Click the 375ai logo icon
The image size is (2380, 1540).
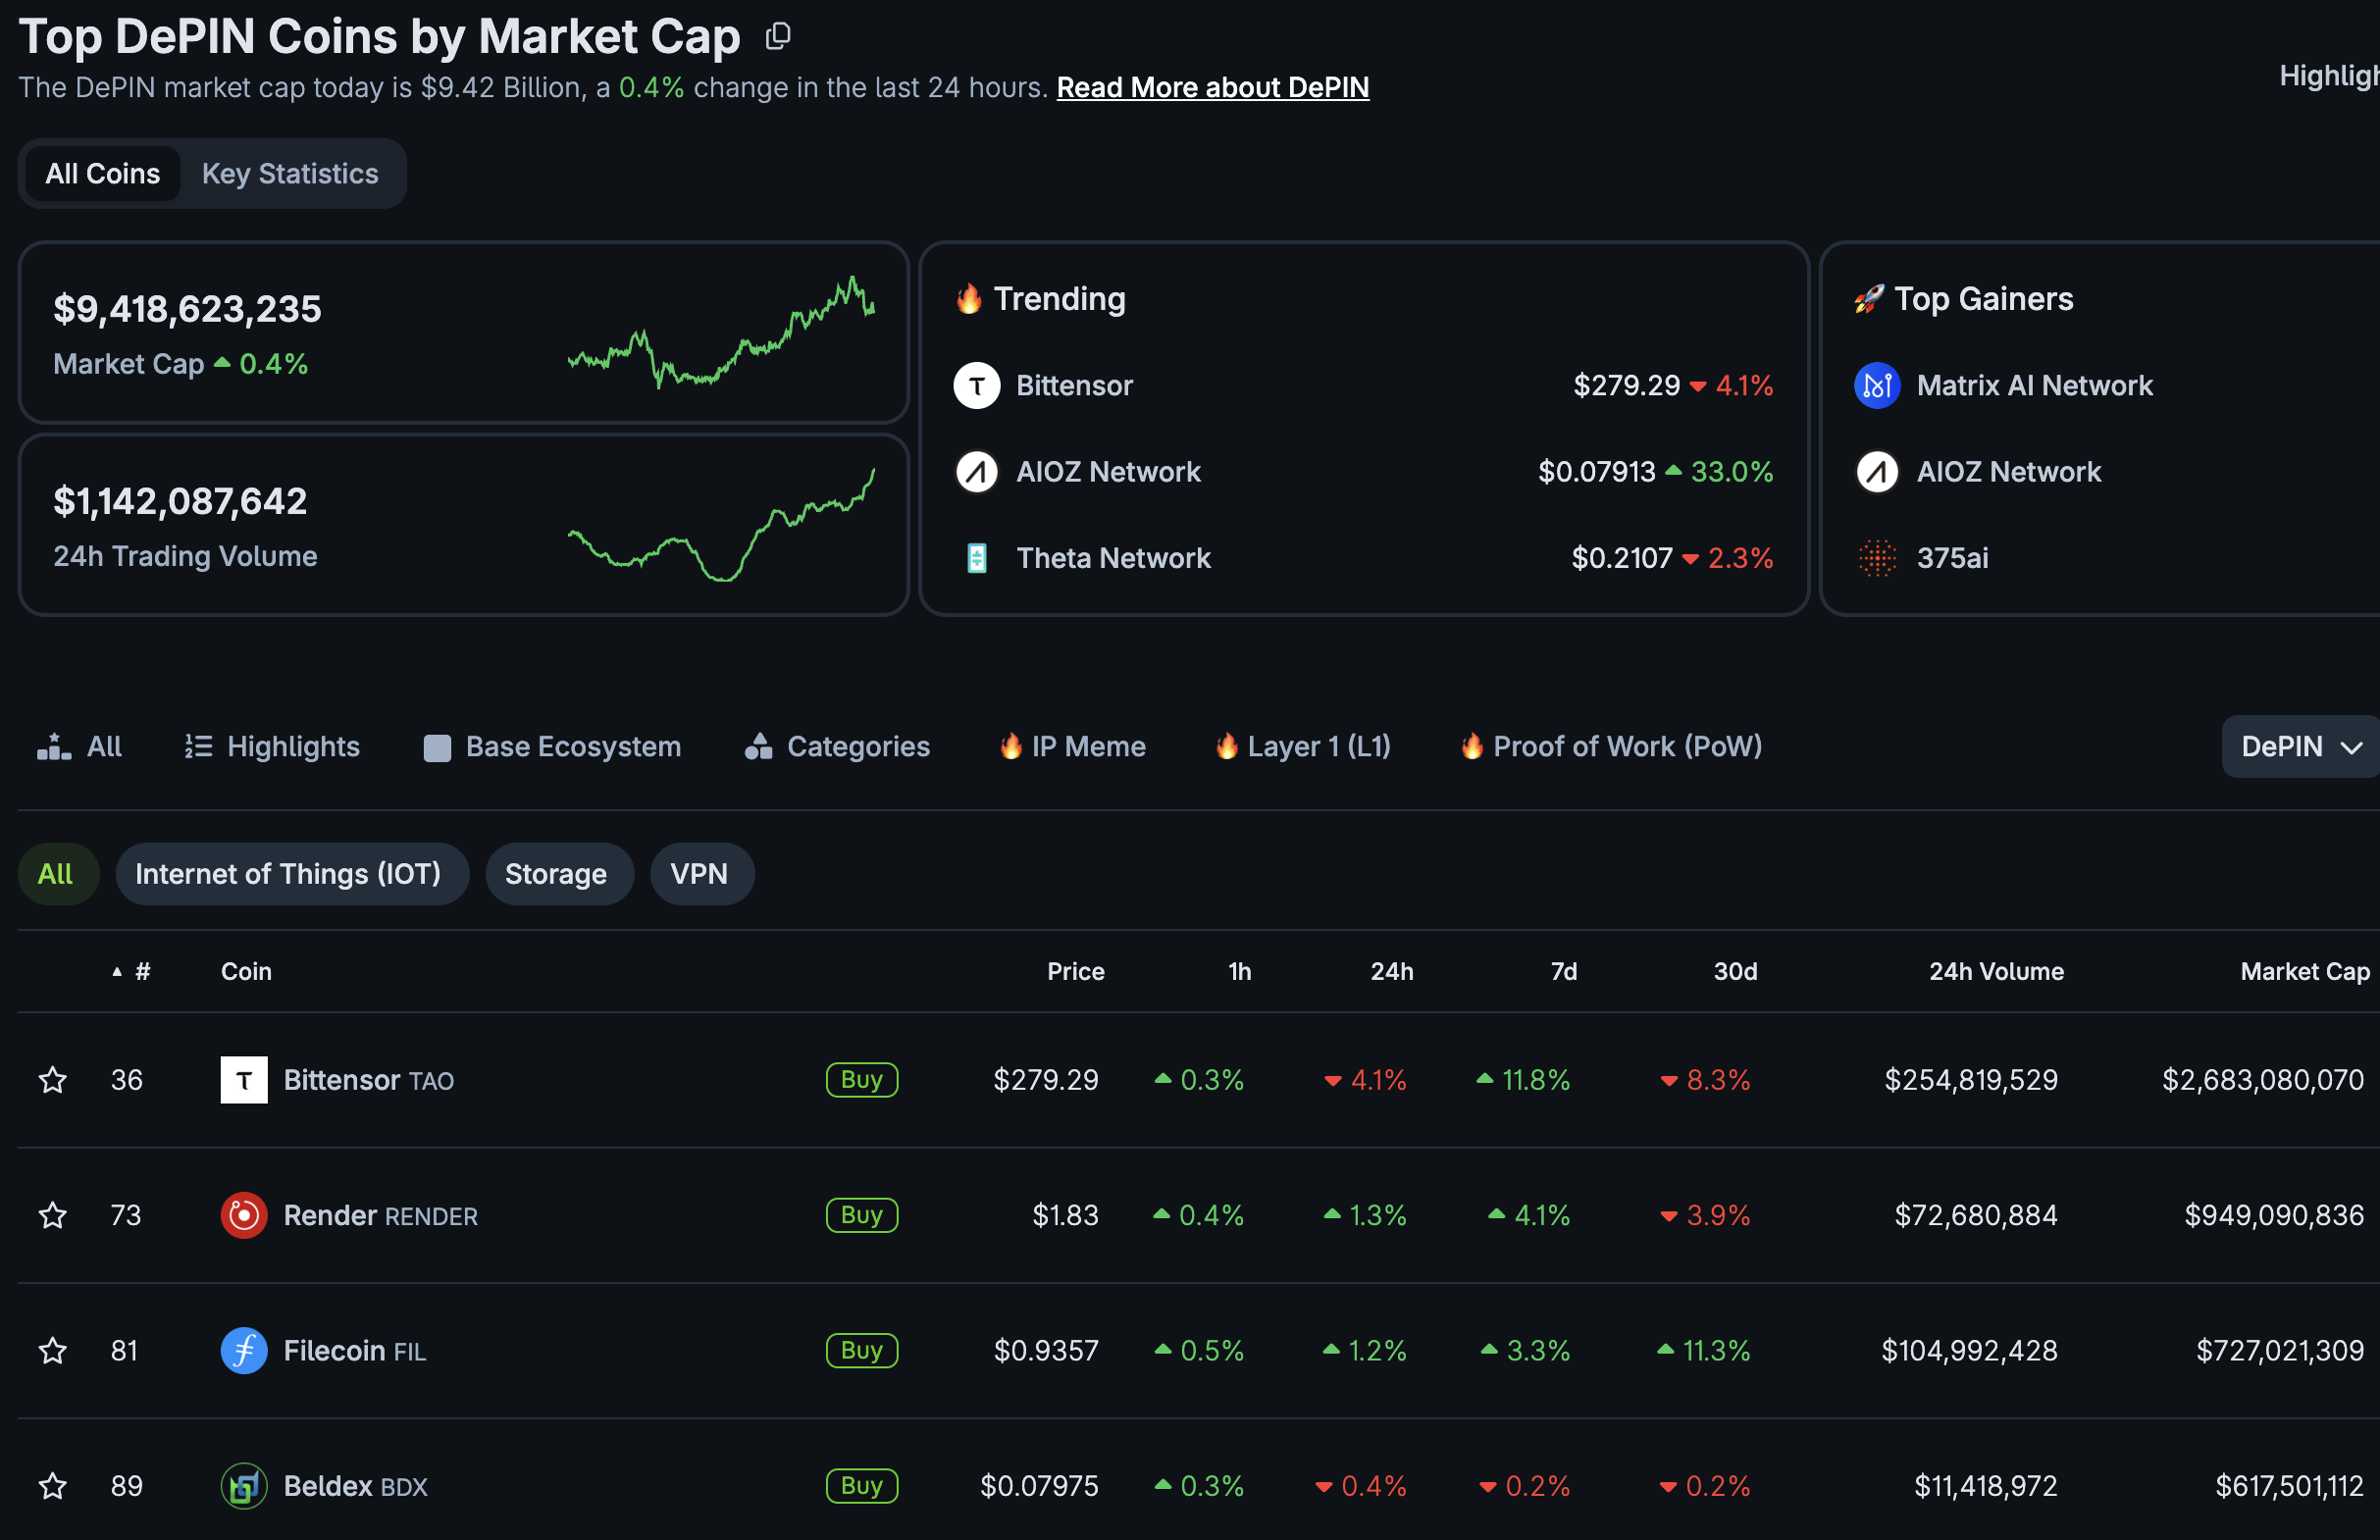click(x=1876, y=557)
